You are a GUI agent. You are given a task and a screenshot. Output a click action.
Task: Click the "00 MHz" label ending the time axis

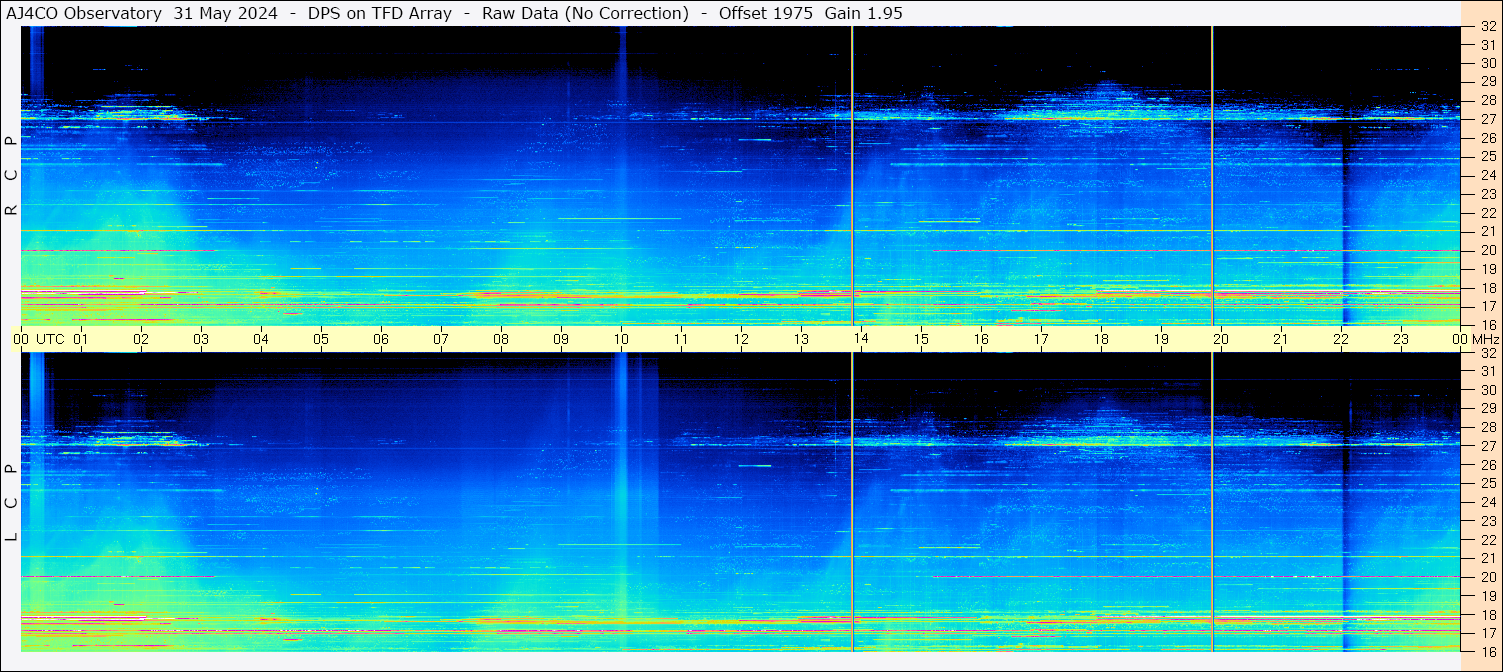[x=1476, y=339]
